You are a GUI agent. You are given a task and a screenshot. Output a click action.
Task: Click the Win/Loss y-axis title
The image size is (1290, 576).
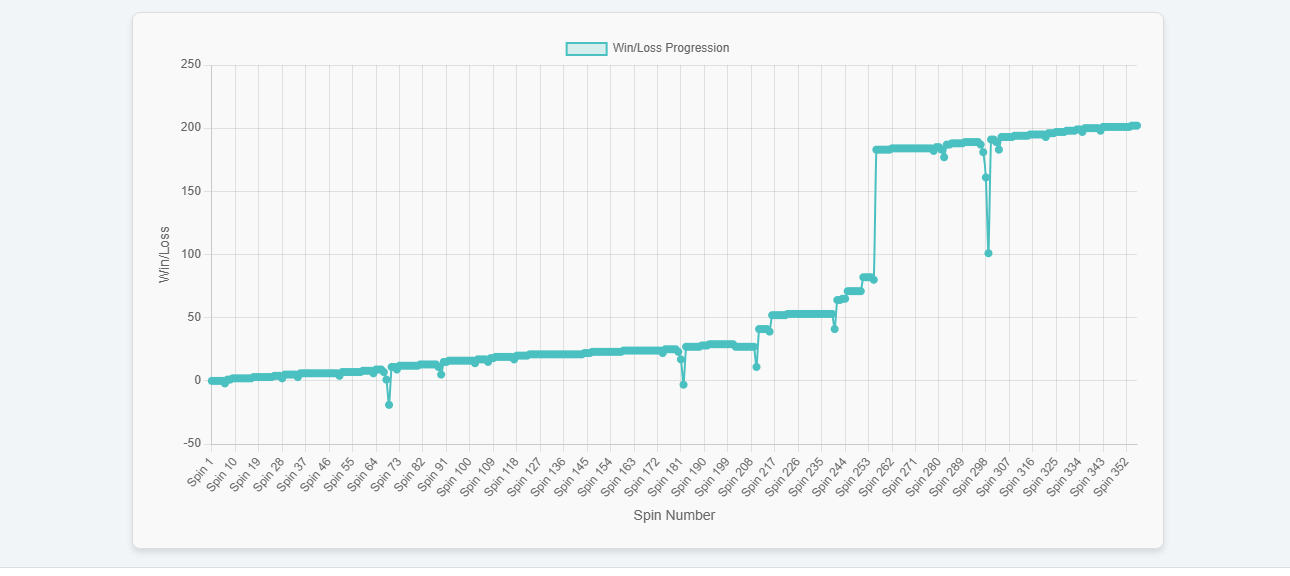pyautogui.click(x=165, y=254)
